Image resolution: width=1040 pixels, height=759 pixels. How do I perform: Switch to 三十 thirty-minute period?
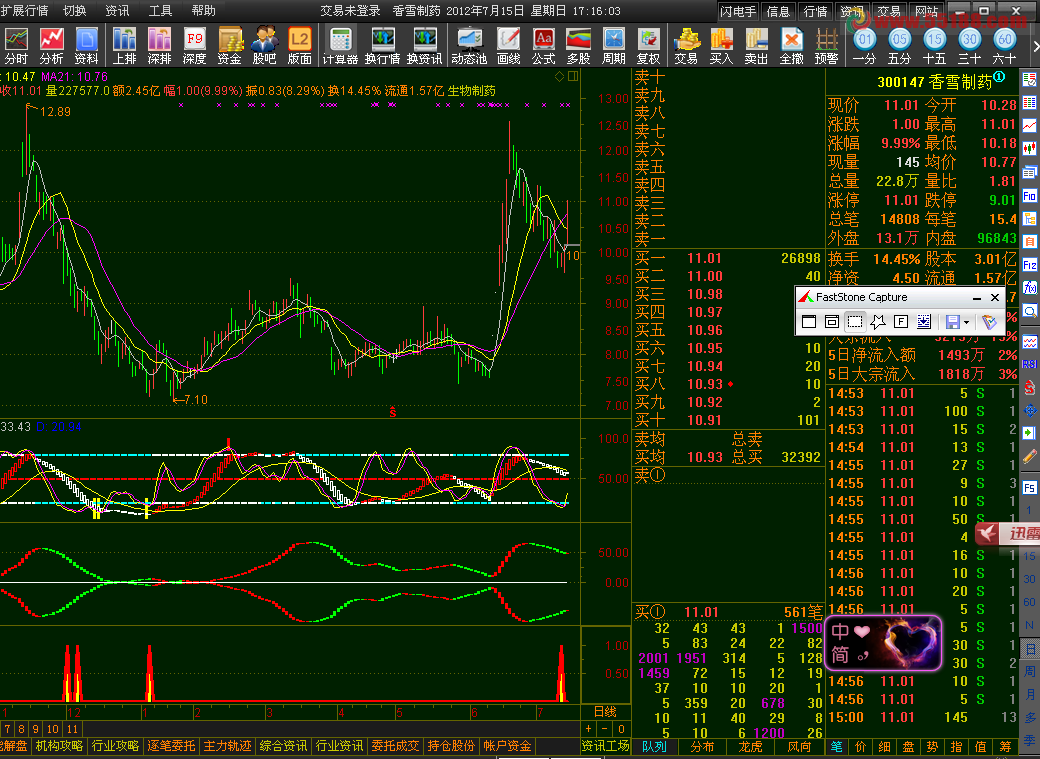(970, 46)
